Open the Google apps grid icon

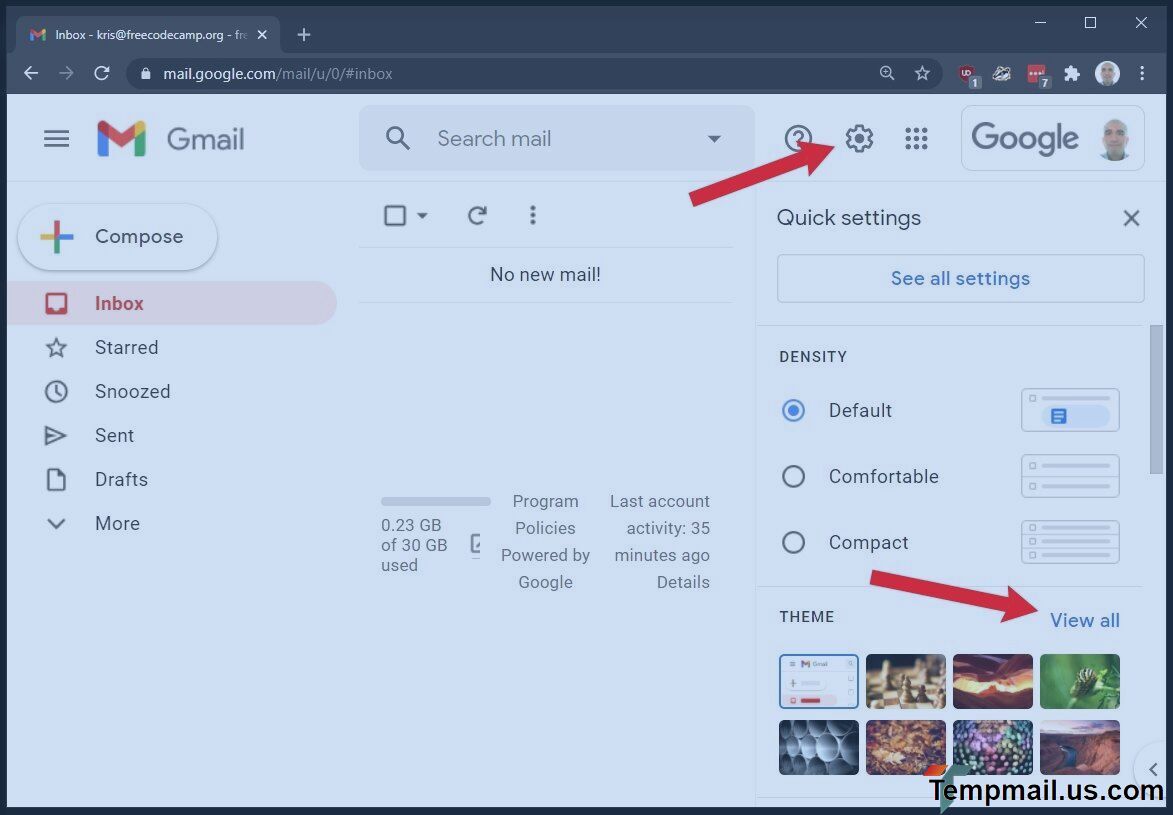pyautogui.click(x=916, y=139)
